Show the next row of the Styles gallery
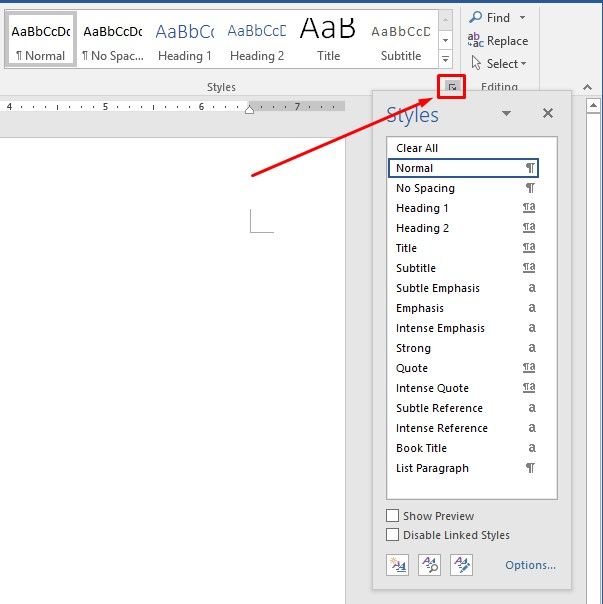This screenshot has height=604, width=603. pos(445,40)
